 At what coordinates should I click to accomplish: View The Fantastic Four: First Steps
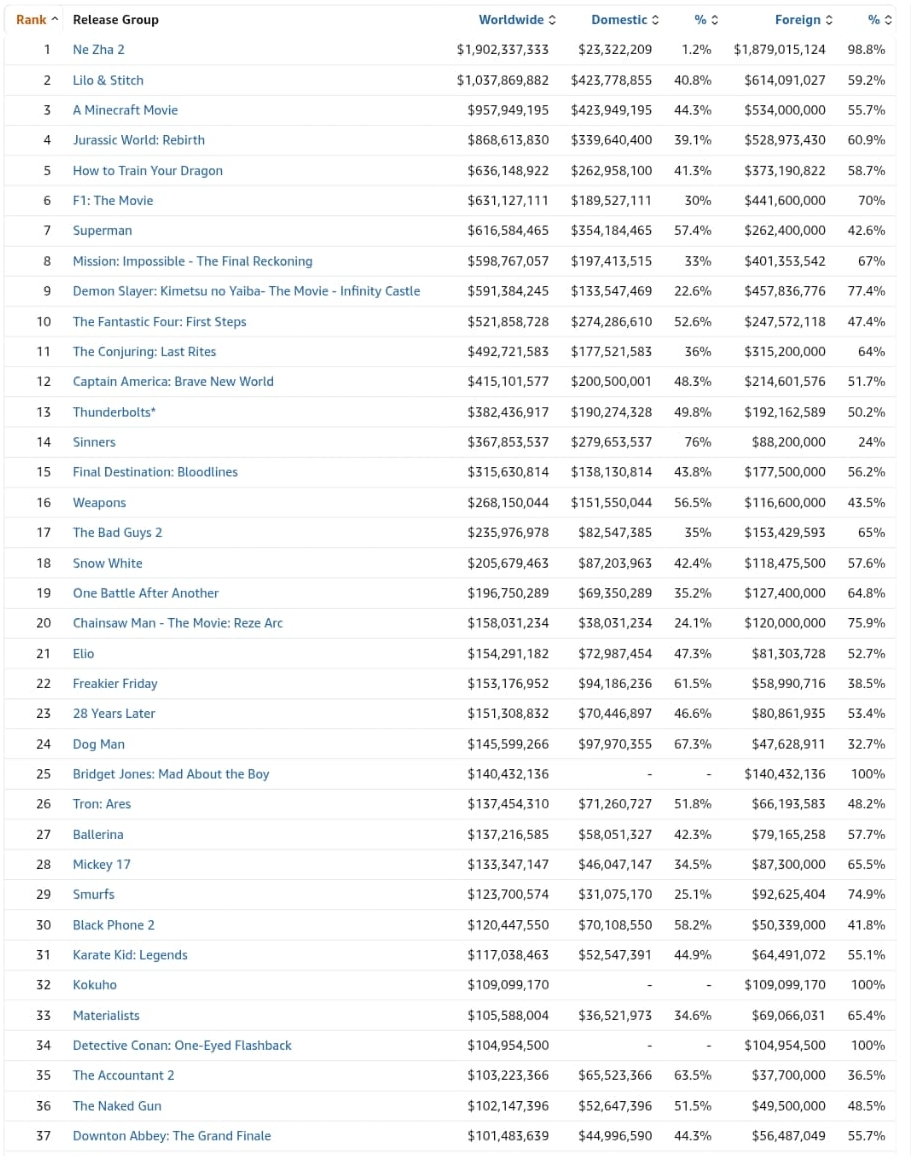tap(159, 321)
